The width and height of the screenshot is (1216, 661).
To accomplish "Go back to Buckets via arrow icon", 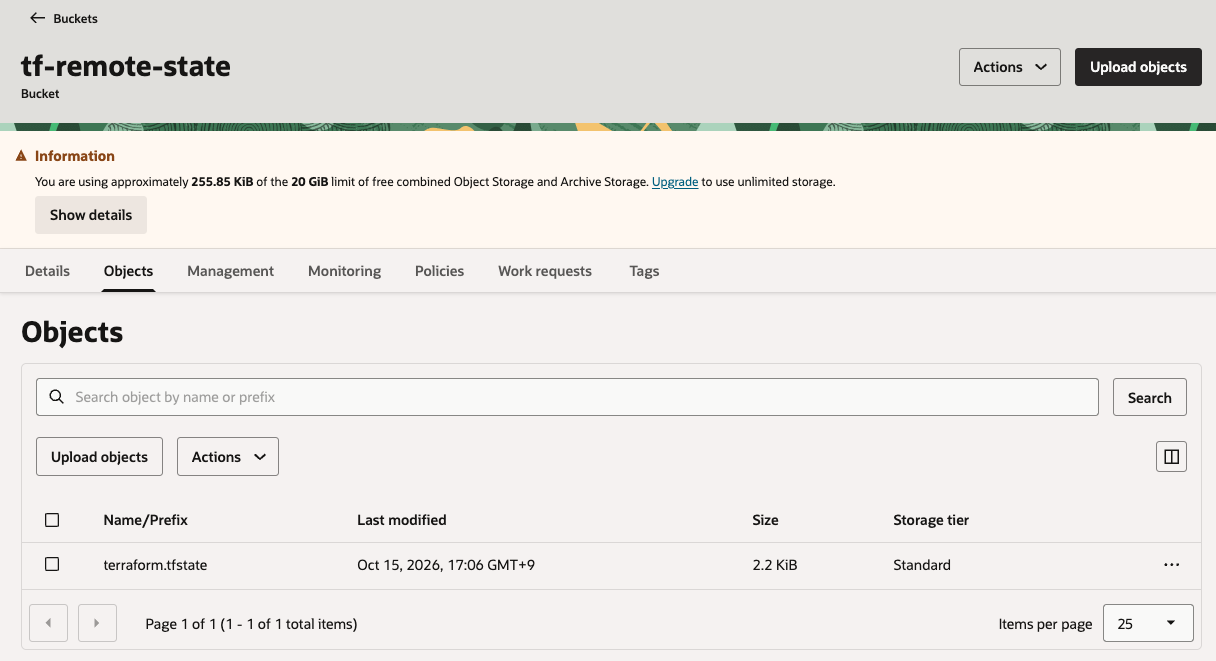I will click(x=38, y=18).
